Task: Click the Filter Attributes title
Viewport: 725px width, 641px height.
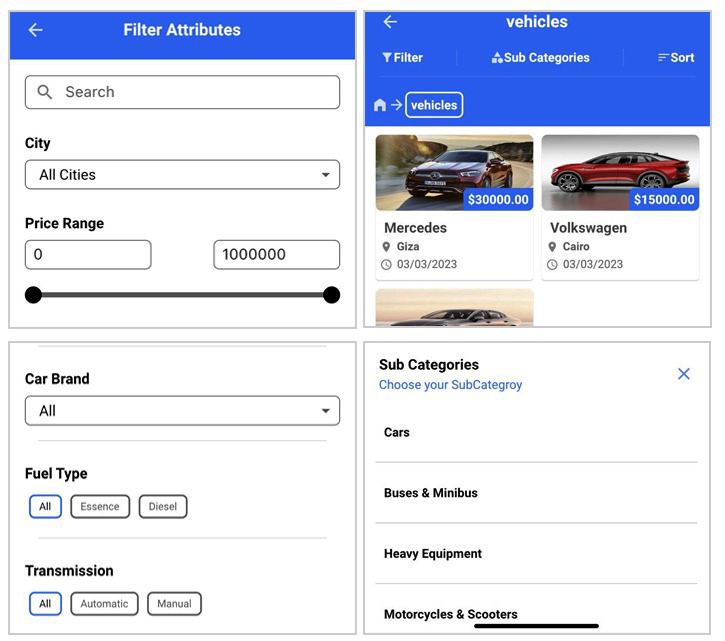Action: (x=182, y=30)
